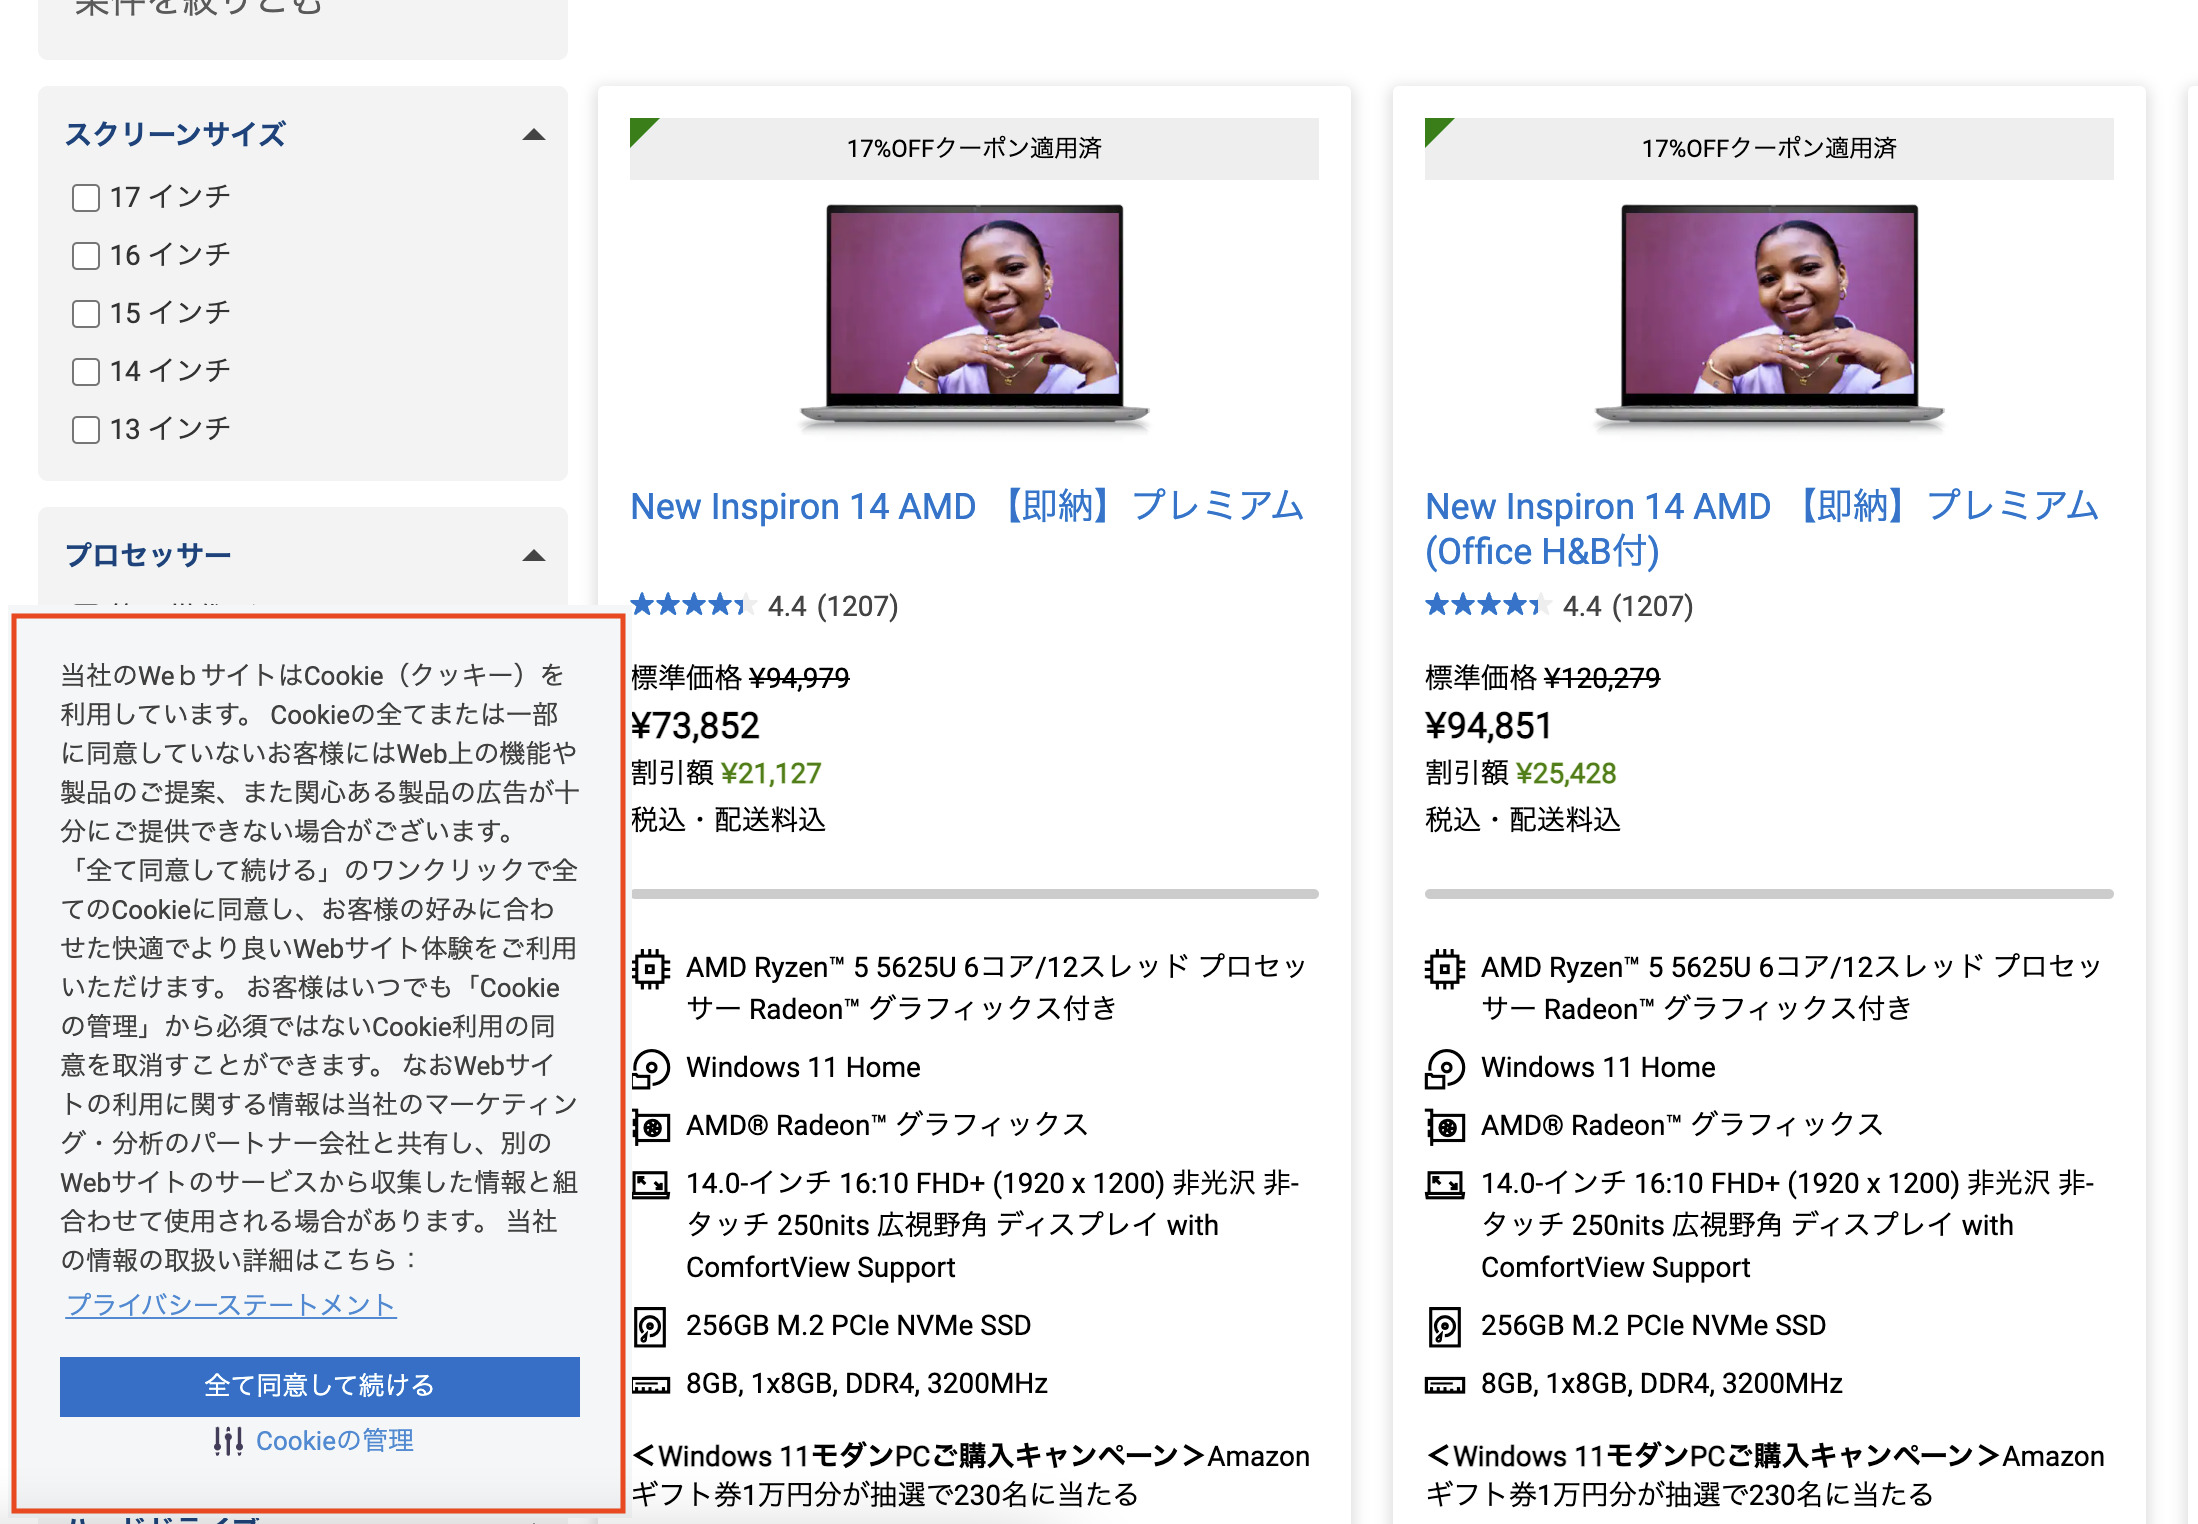Click star rating of first product
Viewport: 2198px width, 1524px height.
tap(692, 605)
